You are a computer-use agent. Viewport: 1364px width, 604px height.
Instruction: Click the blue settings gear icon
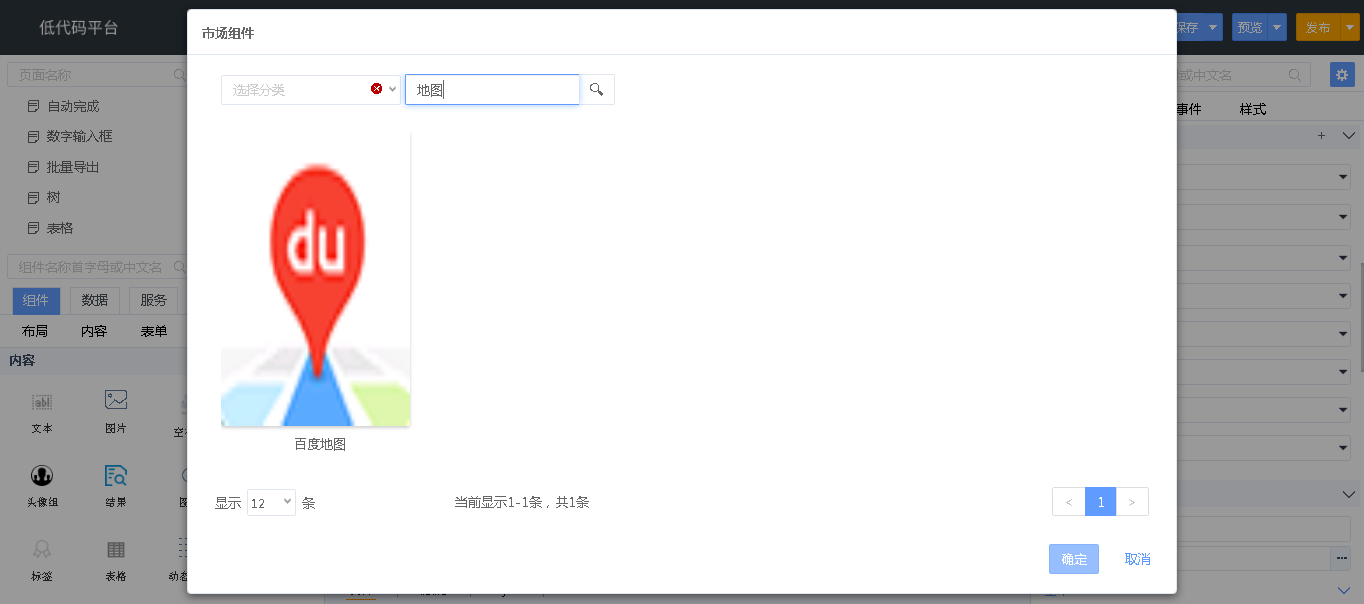coord(1342,75)
